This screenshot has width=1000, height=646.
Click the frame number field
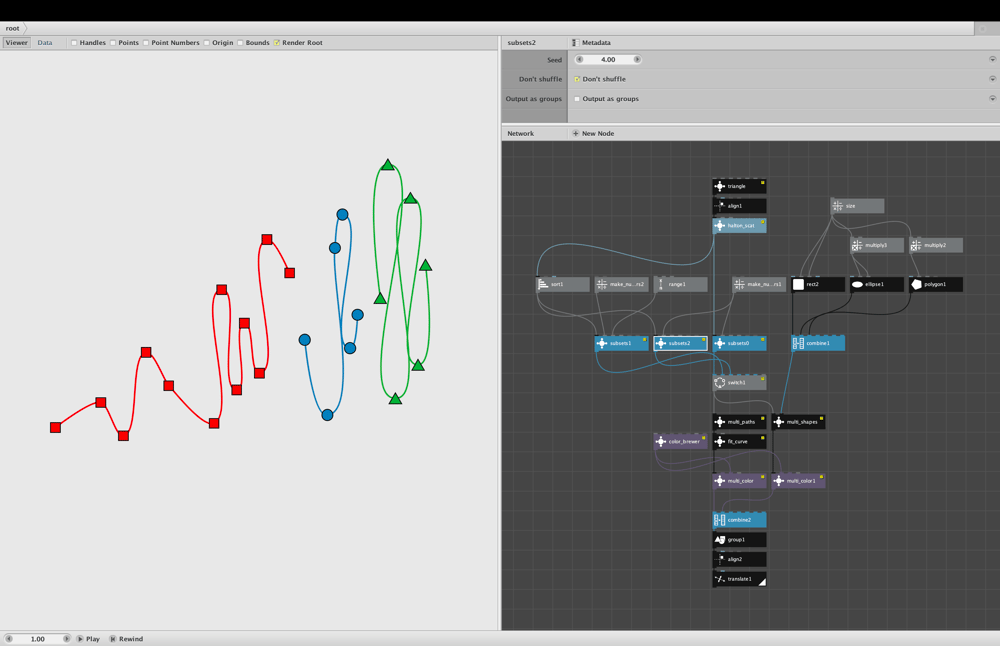point(38,638)
